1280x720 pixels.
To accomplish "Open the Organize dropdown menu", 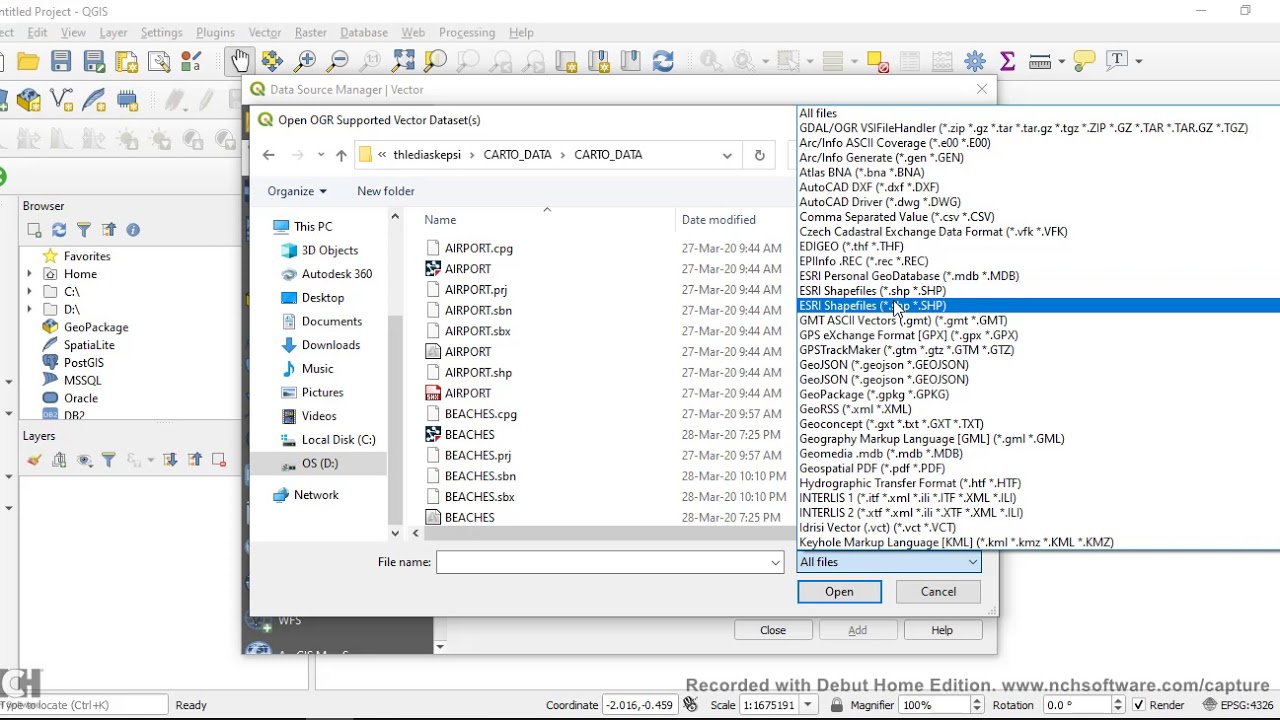I will coord(296,191).
